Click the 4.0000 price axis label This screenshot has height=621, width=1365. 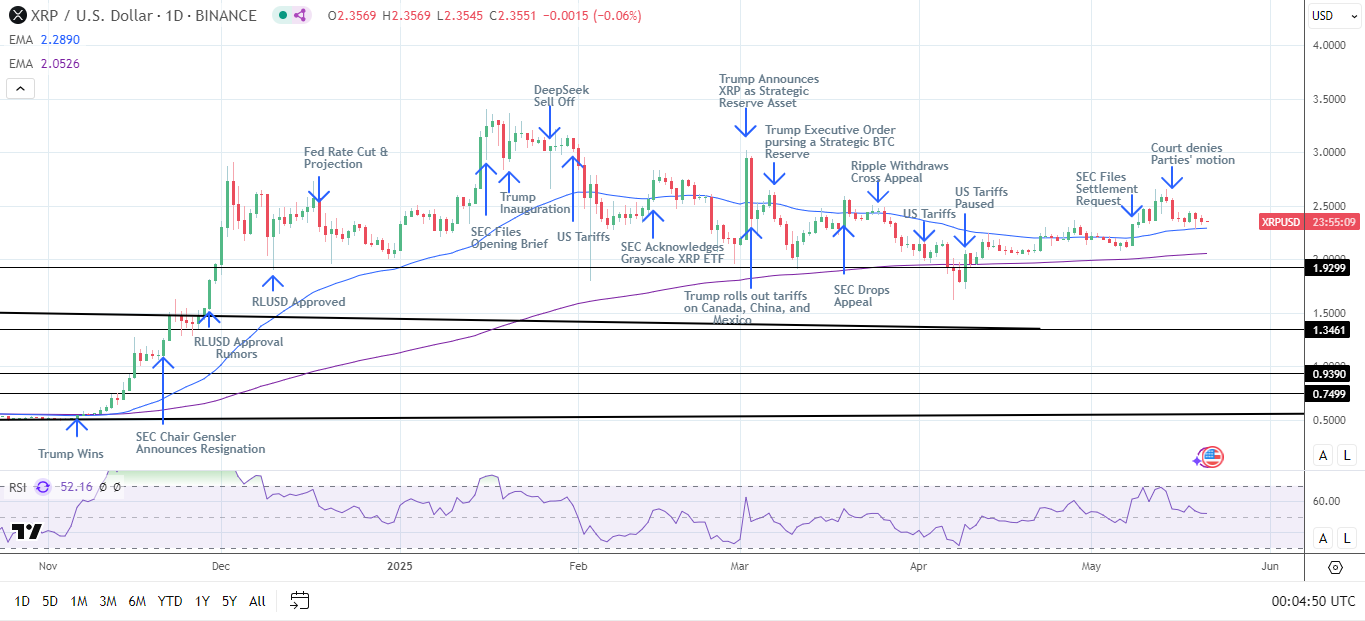tap(1330, 45)
